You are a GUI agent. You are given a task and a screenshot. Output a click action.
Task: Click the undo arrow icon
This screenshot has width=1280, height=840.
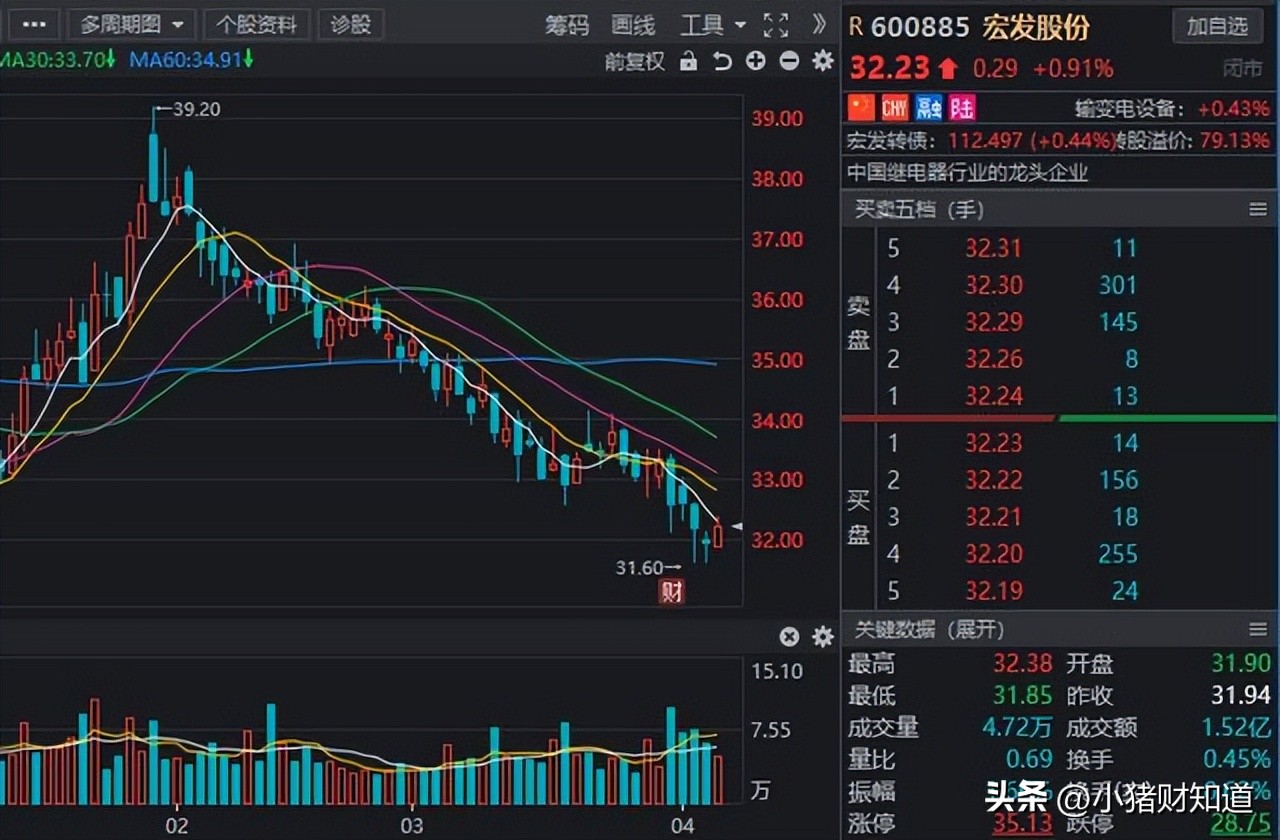point(722,61)
